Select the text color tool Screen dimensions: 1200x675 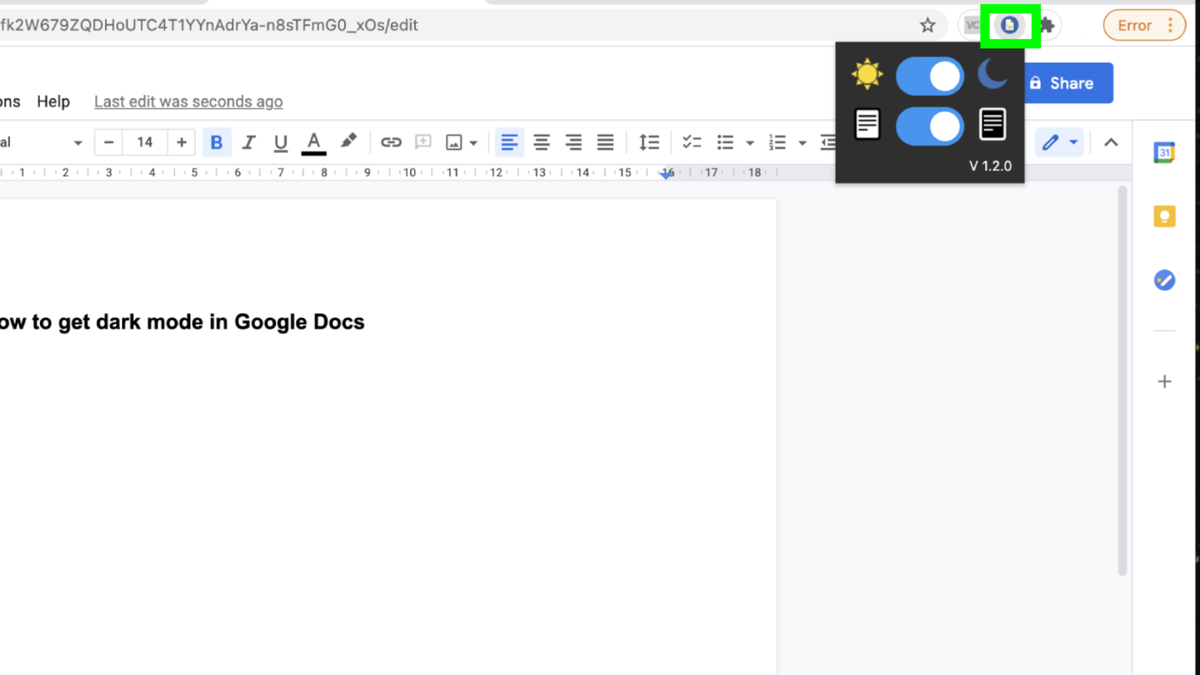click(x=313, y=142)
